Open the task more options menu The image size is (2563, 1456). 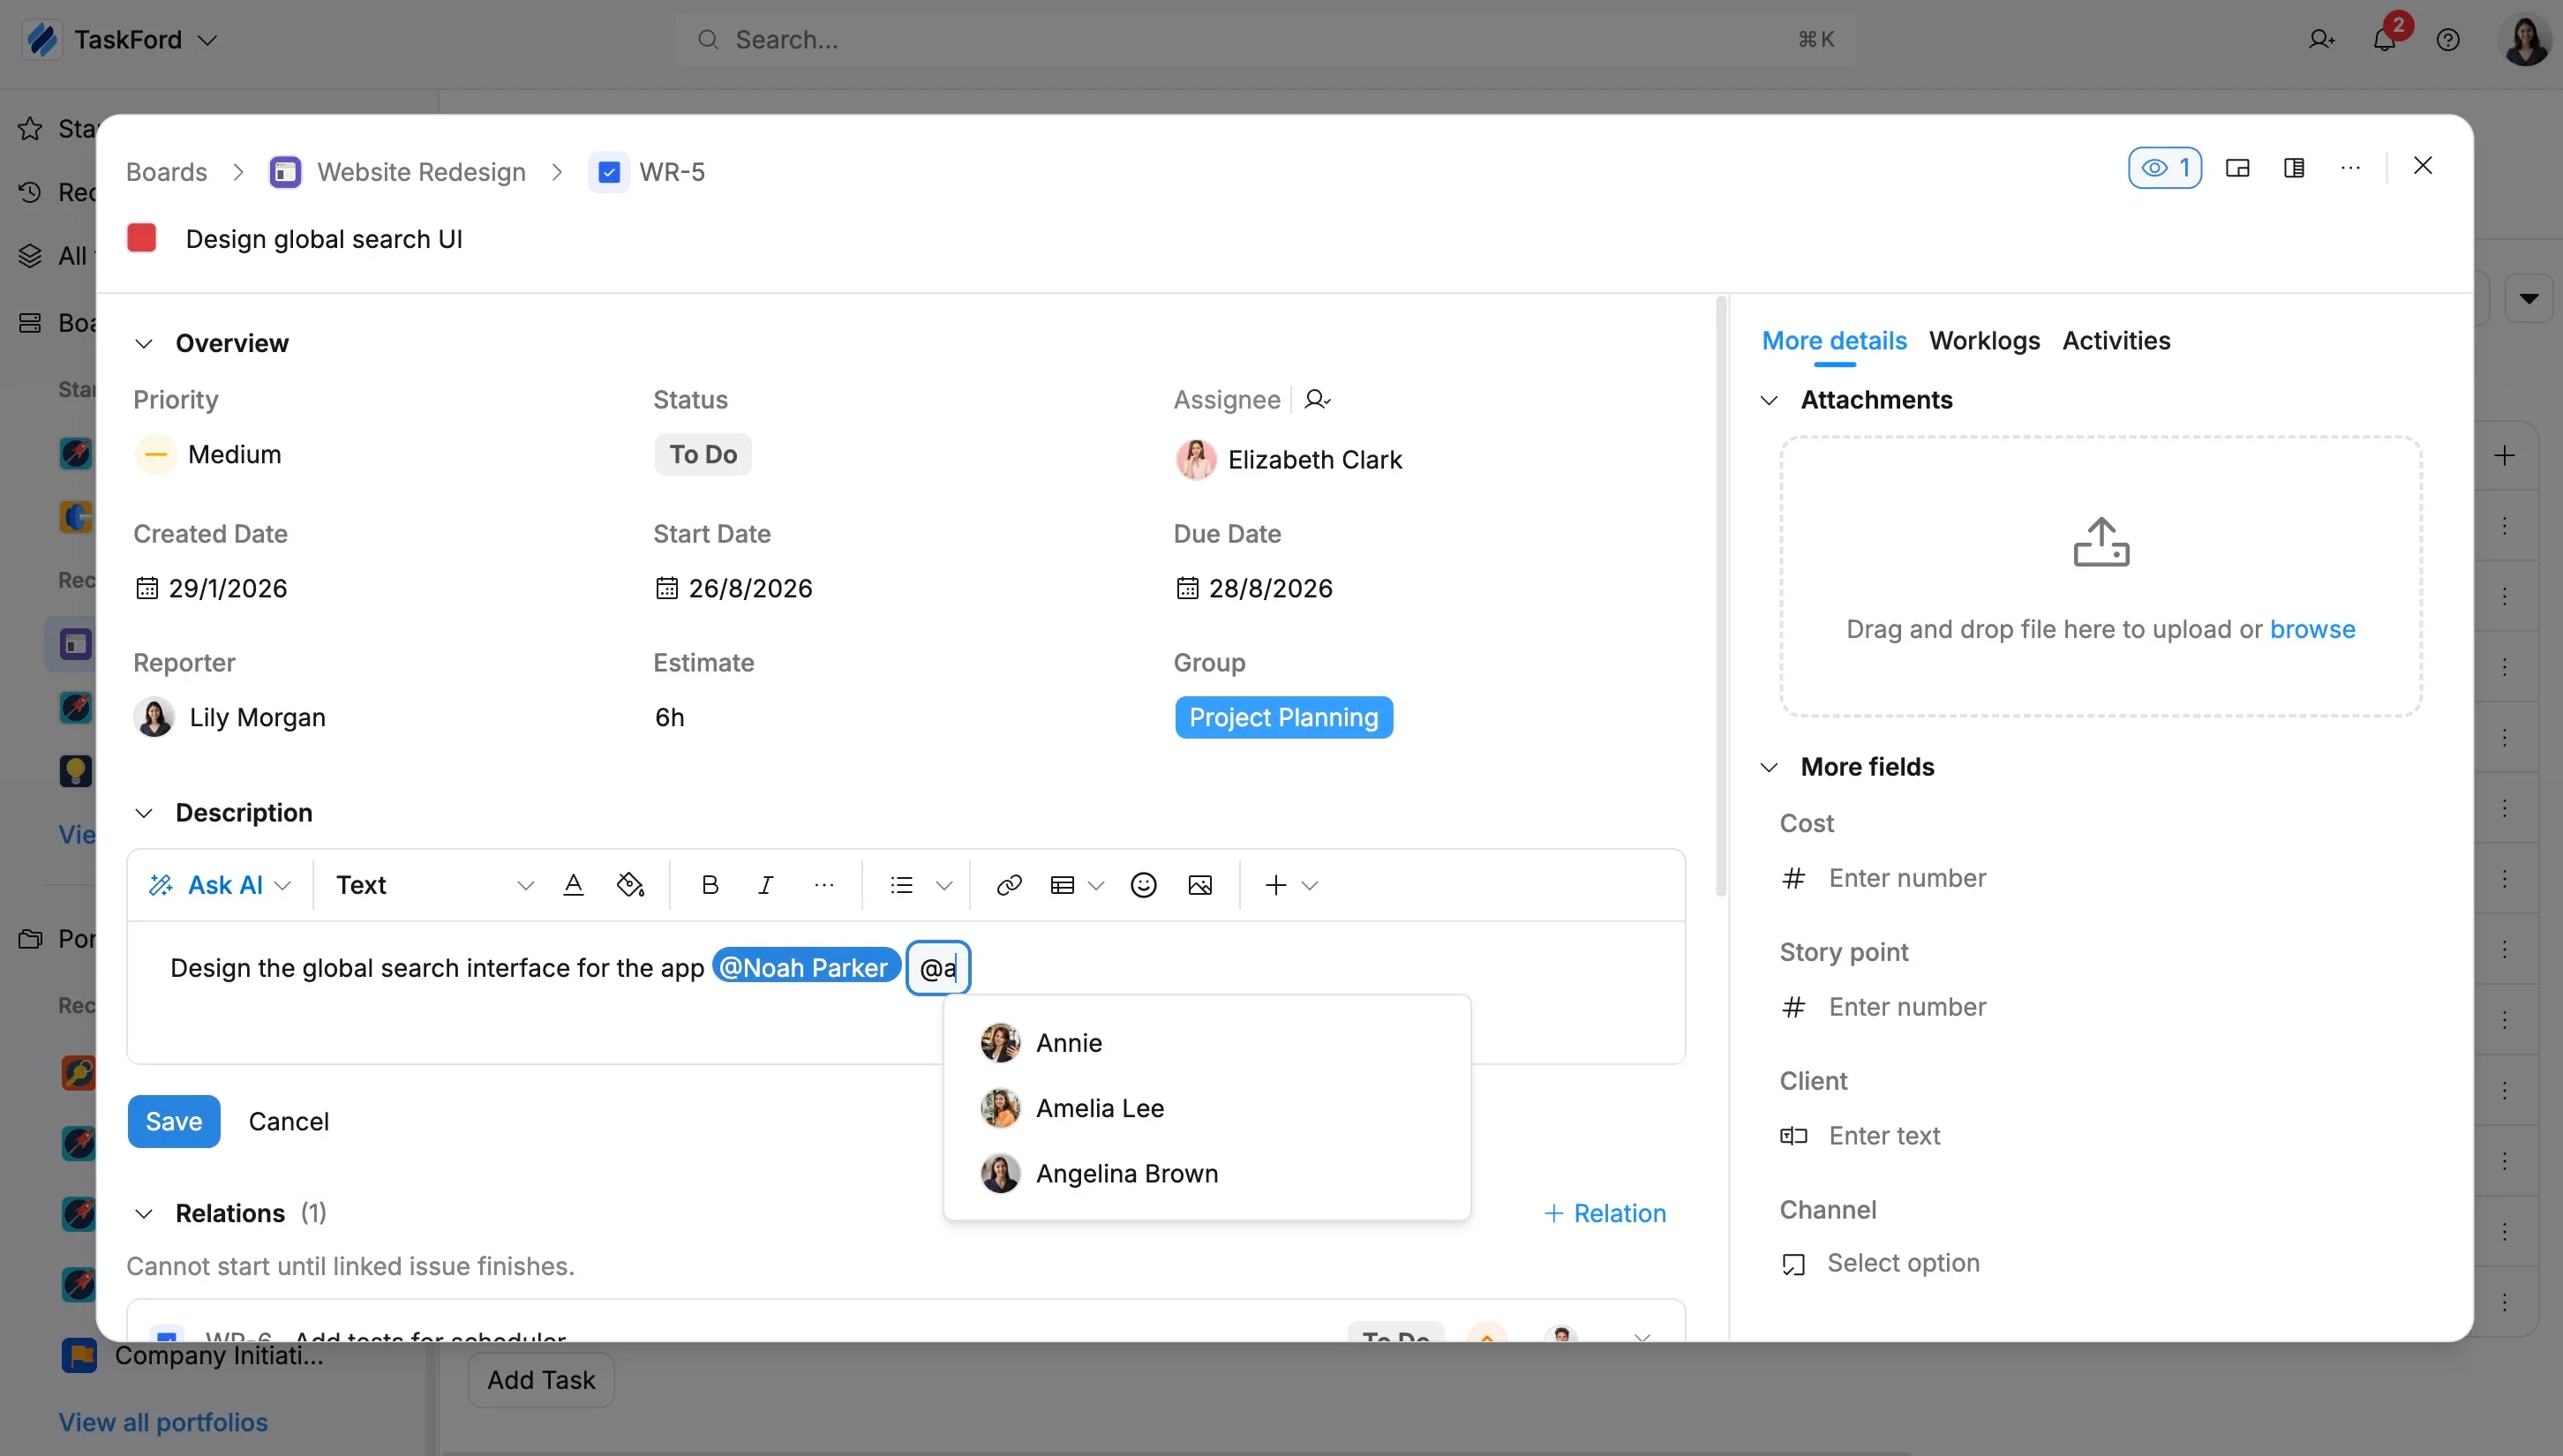click(2351, 168)
